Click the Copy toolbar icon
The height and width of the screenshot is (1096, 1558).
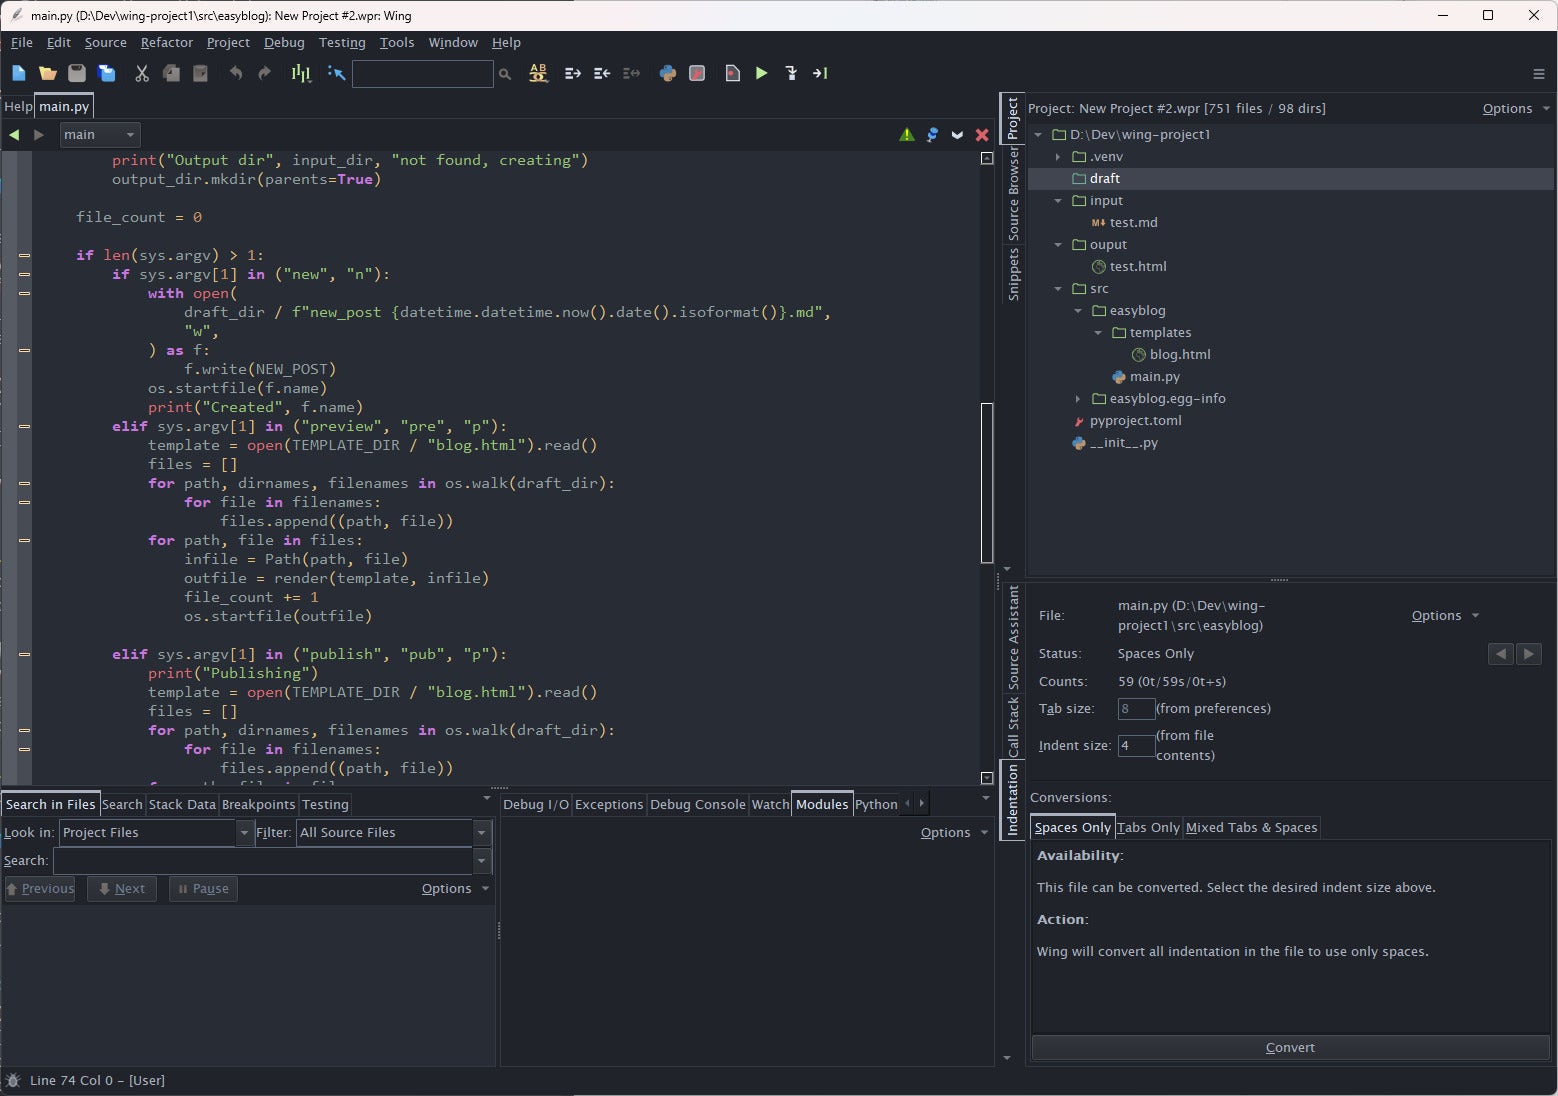pos(171,73)
